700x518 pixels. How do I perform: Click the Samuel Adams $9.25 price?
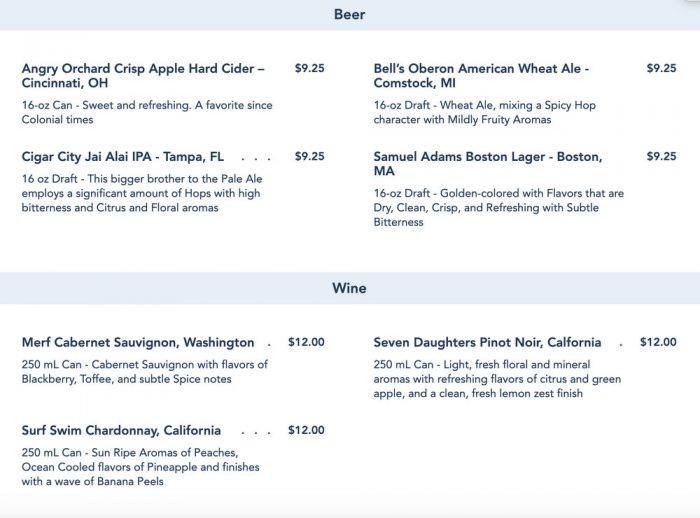tap(661, 157)
